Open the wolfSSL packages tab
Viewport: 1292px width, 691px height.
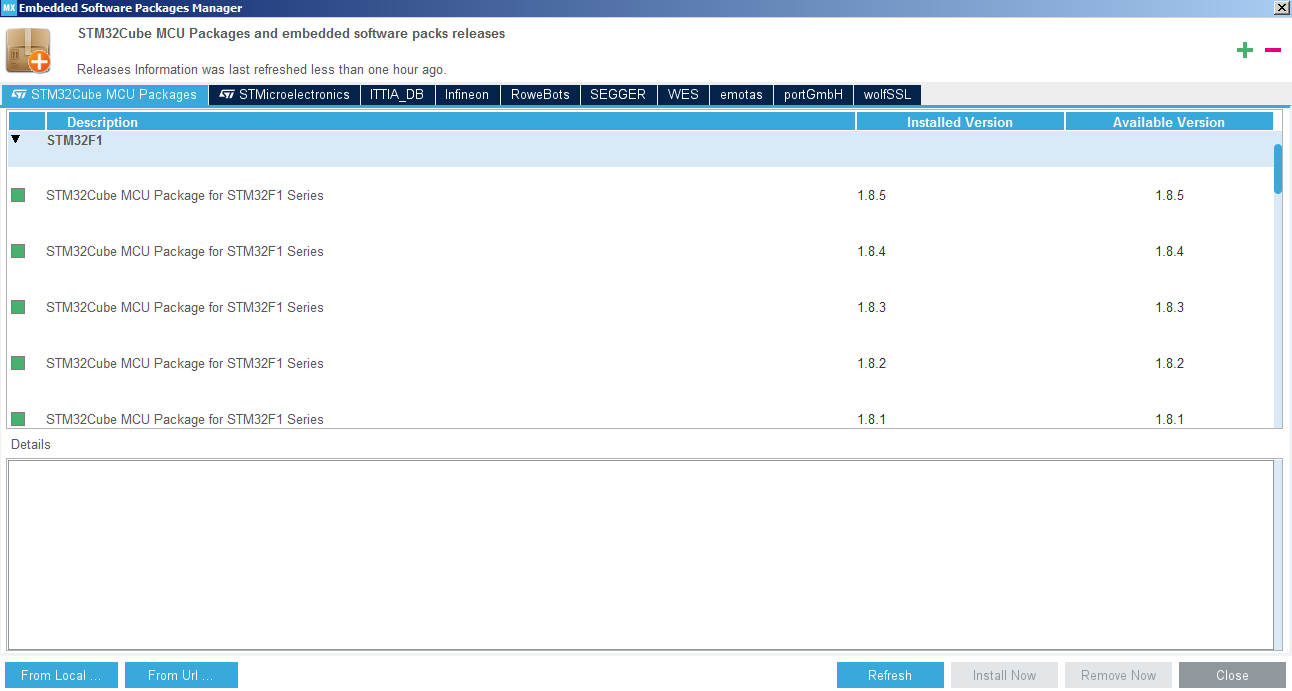[x=886, y=94]
